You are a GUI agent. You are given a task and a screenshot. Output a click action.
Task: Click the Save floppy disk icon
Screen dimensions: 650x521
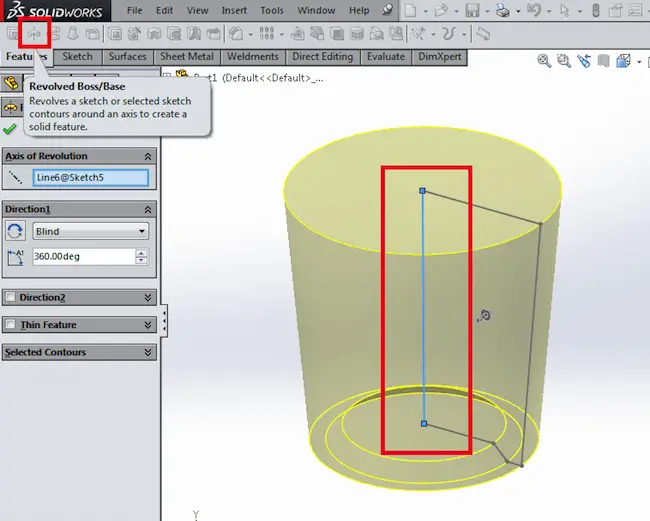472,10
